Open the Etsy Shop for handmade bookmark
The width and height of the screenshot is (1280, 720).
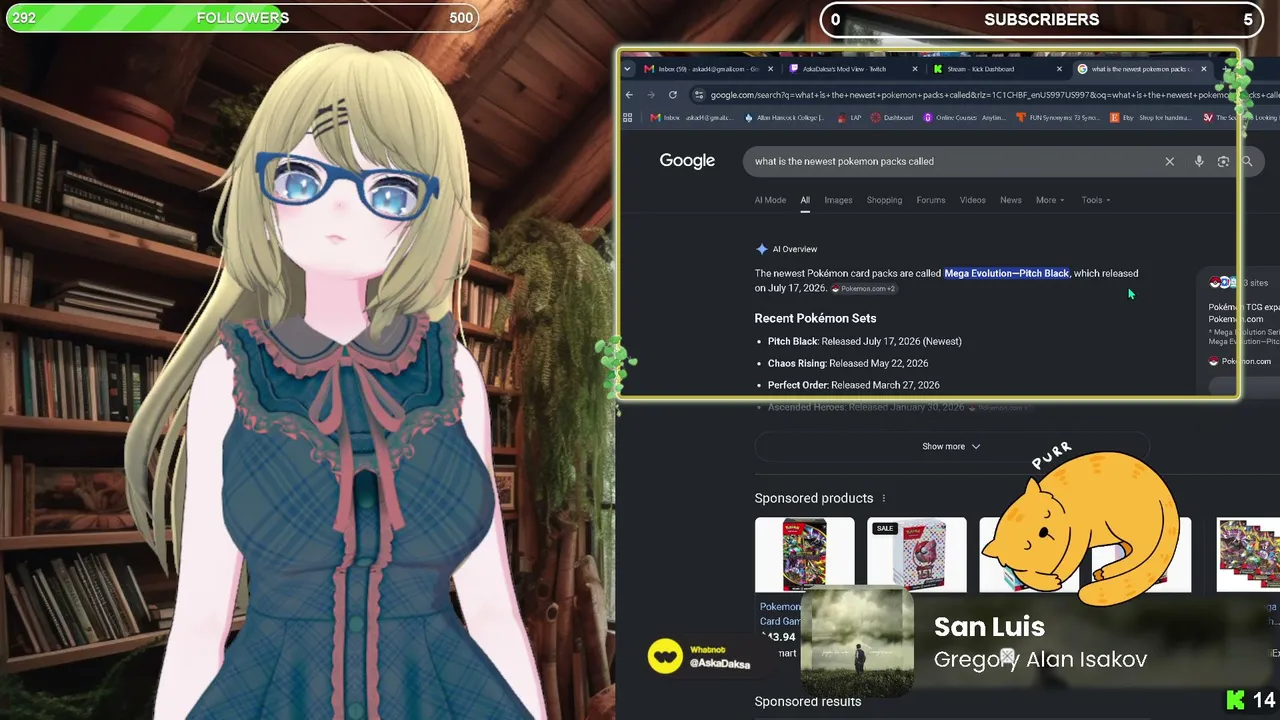point(1150,117)
